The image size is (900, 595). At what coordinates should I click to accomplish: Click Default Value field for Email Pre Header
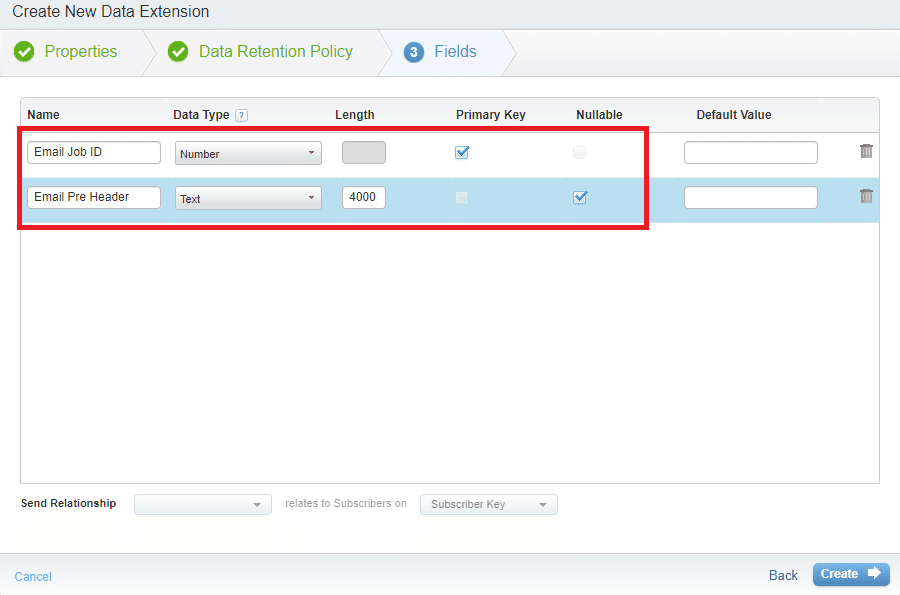coord(751,197)
